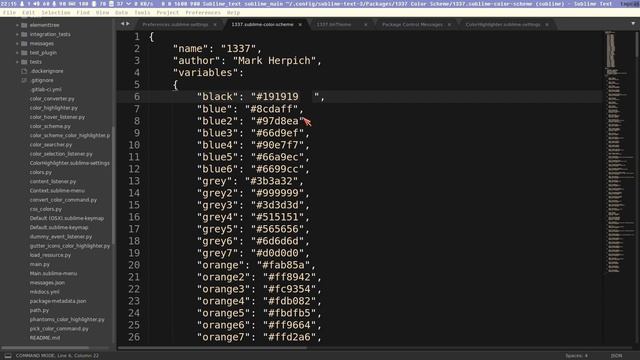
Task: Open the View menu
Action: [102, 13]
